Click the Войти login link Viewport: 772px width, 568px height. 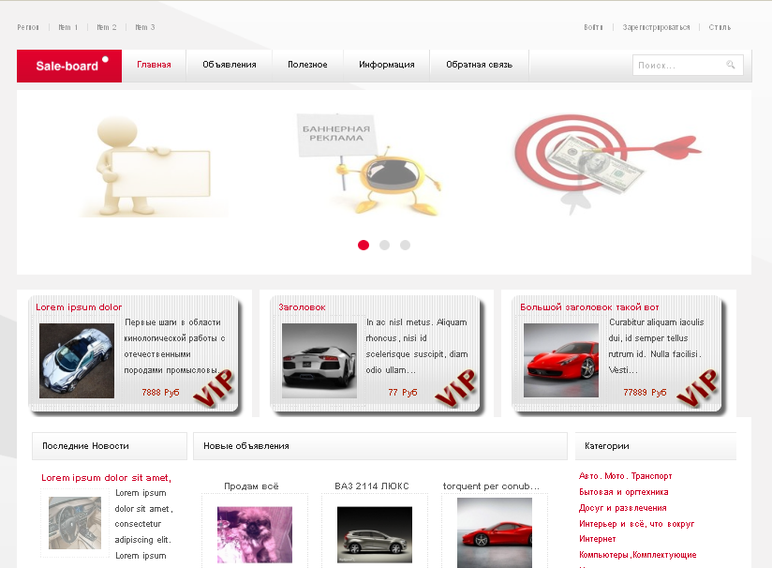[x=593, y=27]
